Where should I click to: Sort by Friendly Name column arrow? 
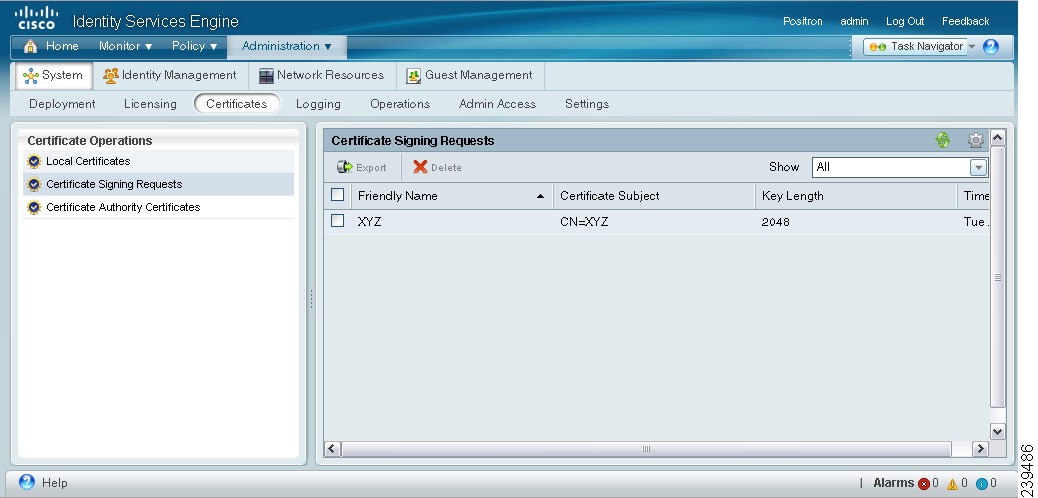pos(540,197)
